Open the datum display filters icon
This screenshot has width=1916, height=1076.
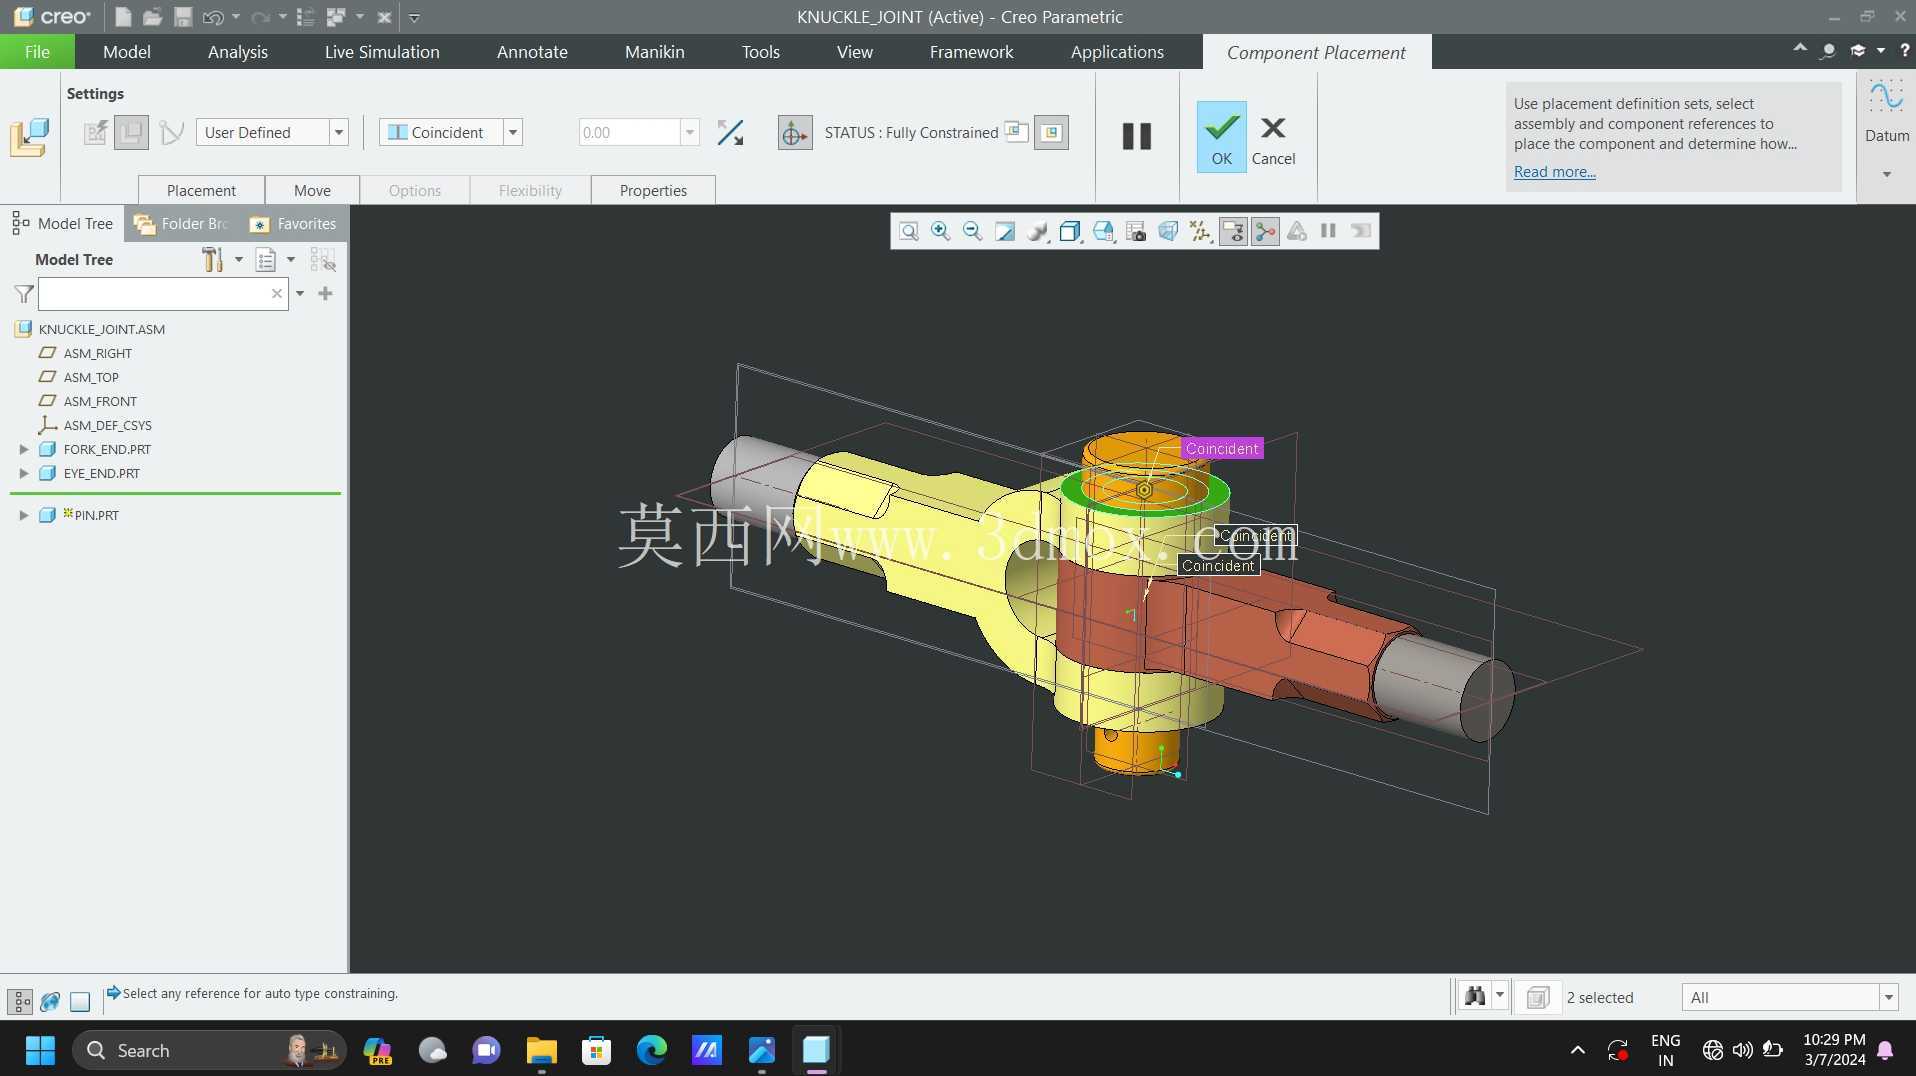[1200, 232]
